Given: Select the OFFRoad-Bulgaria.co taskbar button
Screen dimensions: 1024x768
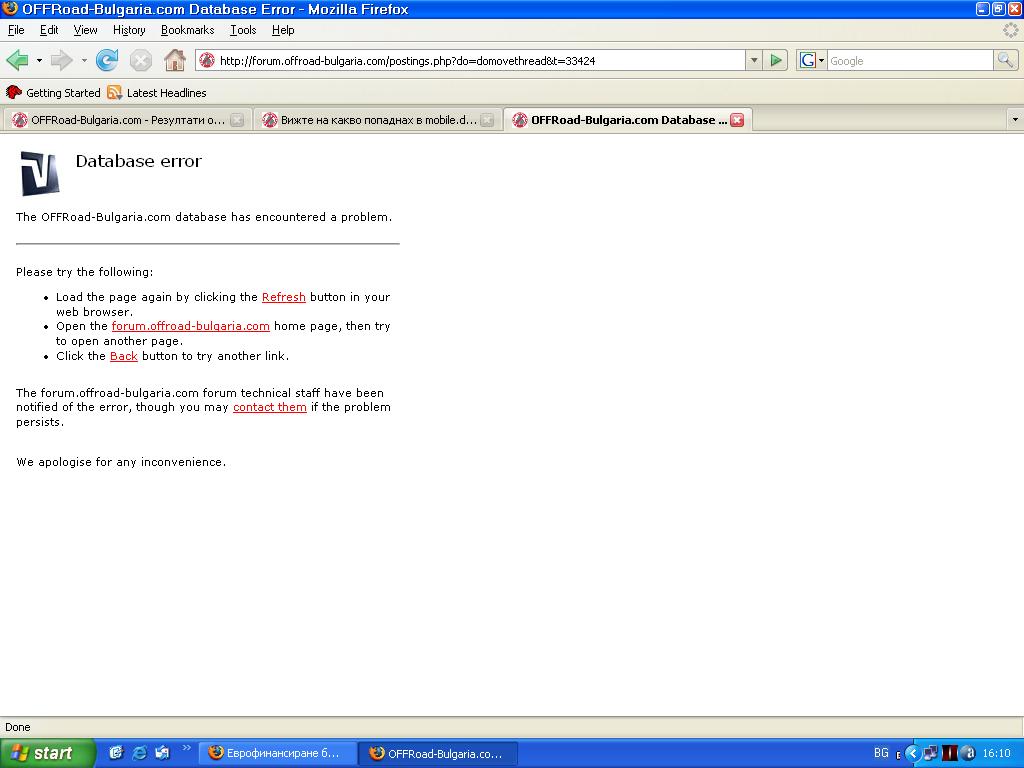Looking at the screenshot, I should (x=439, y=754).
